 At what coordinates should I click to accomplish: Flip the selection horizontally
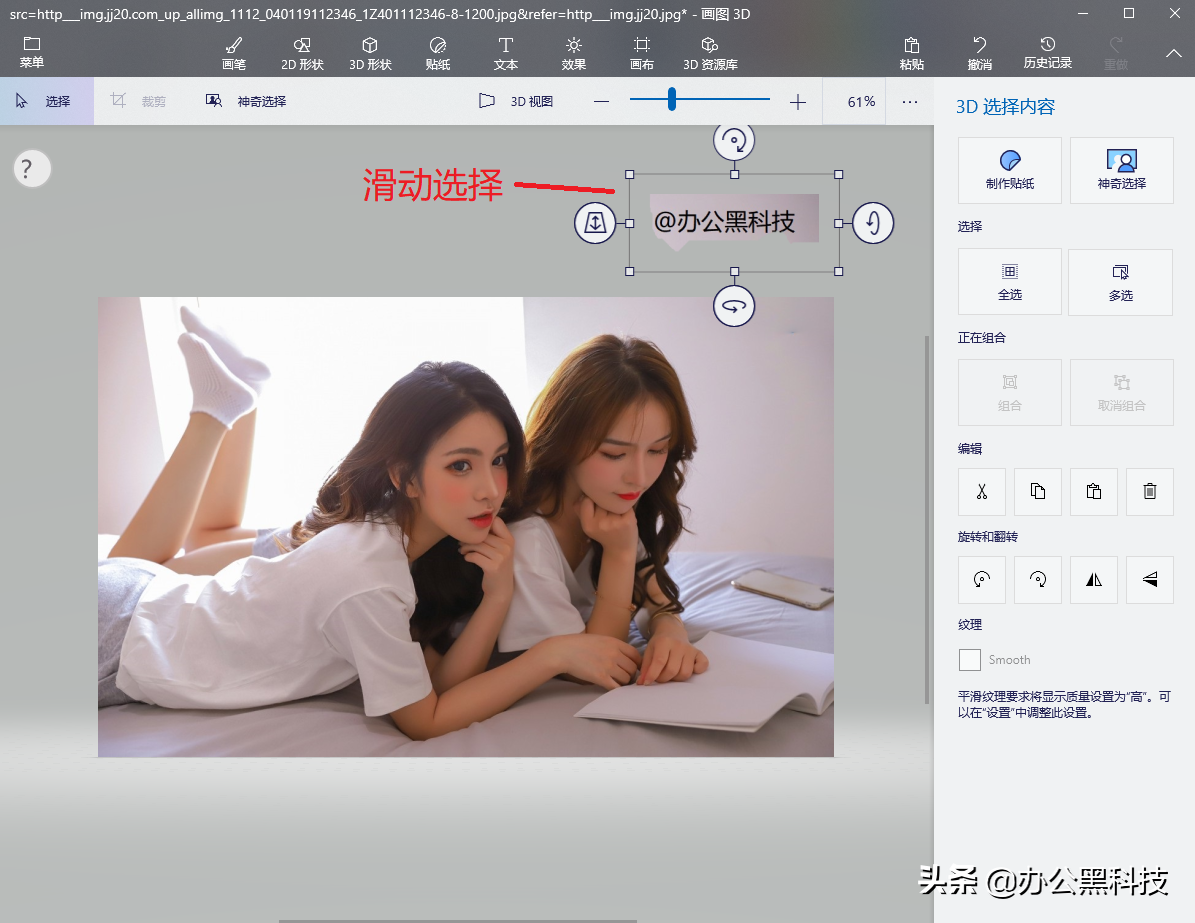coord(1093,579)
